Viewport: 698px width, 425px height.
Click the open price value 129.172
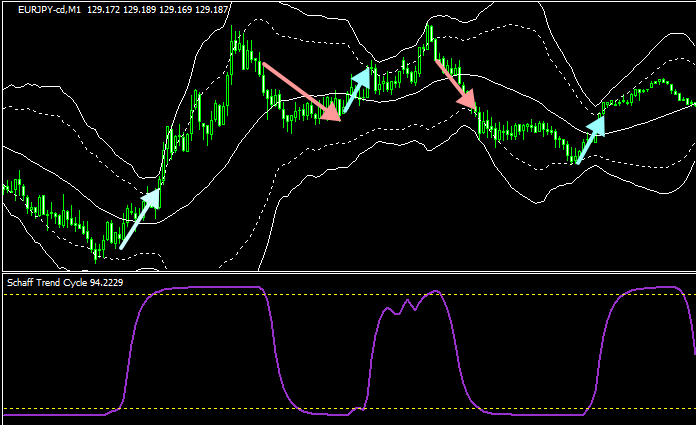(104, 9)
